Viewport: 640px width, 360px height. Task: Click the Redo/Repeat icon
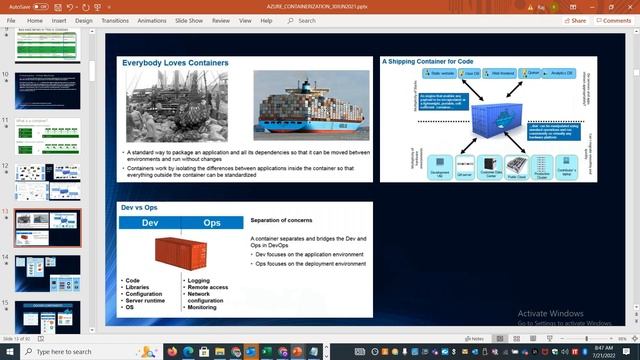pyautogui.click(x=86, y=7)
